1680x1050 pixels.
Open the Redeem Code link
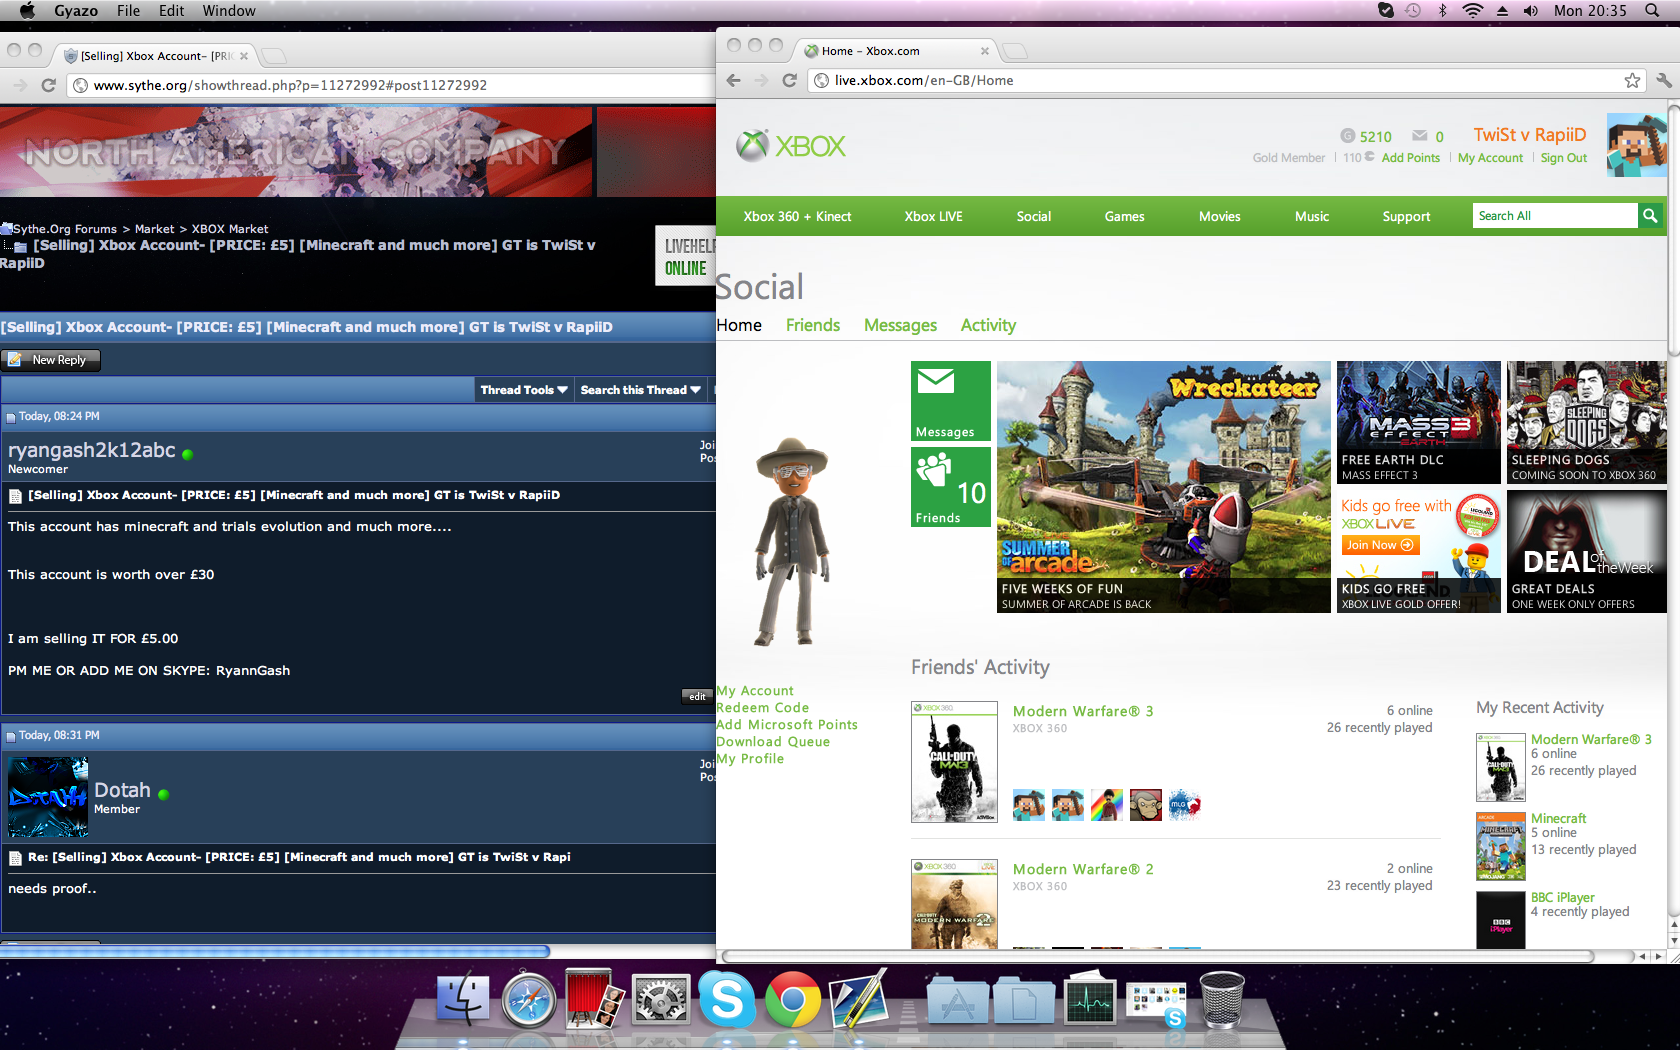point(763,708)
